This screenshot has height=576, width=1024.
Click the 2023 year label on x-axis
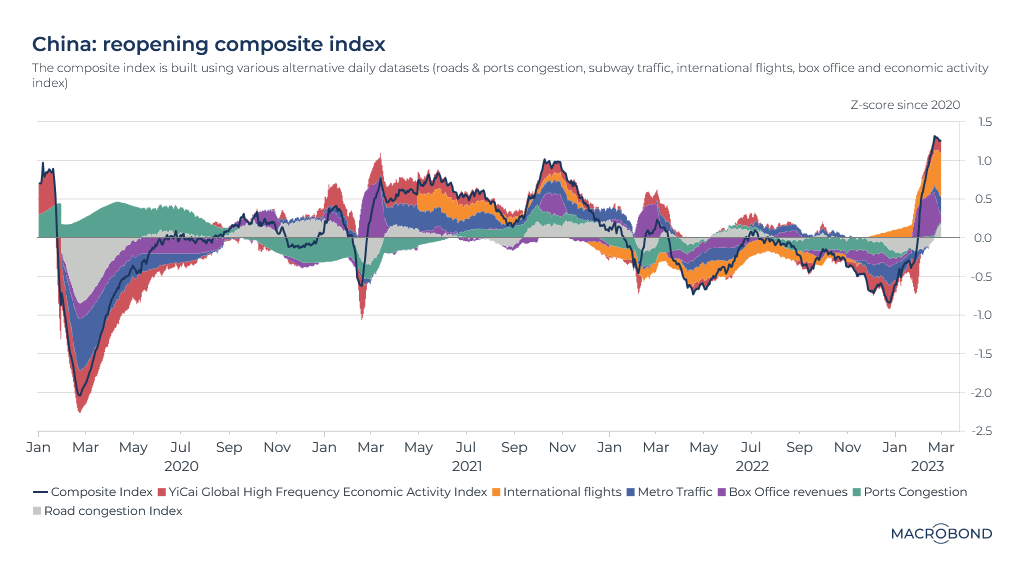(x=927, y=466)
